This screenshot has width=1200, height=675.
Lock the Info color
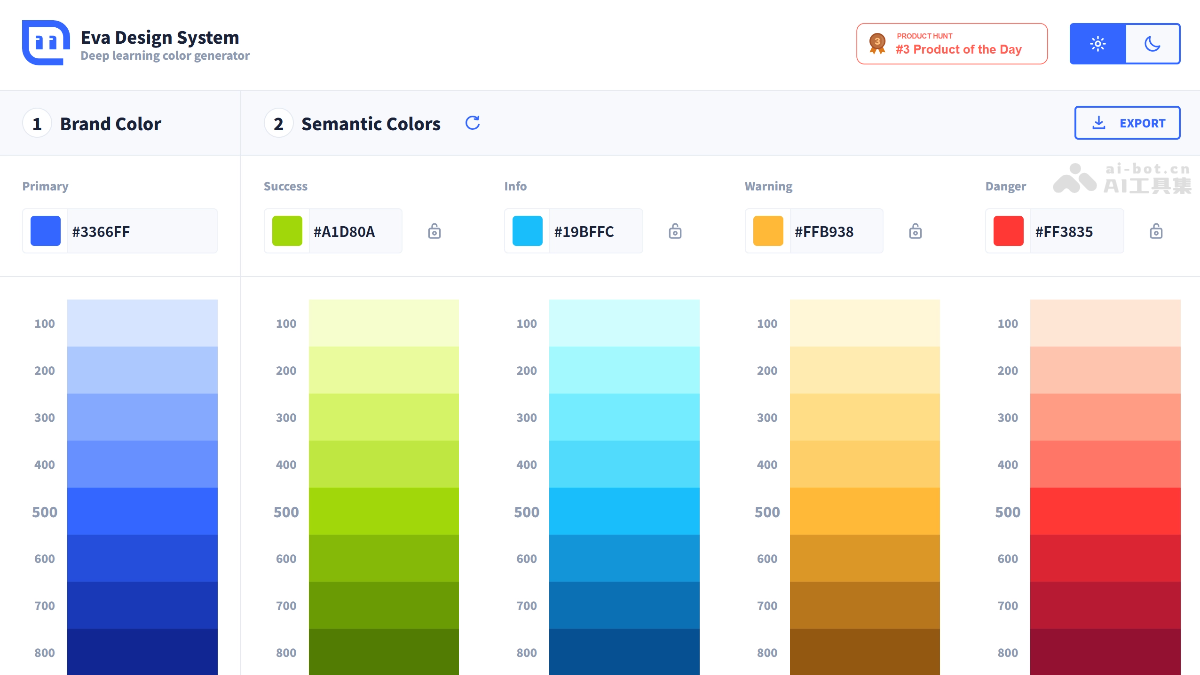tap(674, 230)
